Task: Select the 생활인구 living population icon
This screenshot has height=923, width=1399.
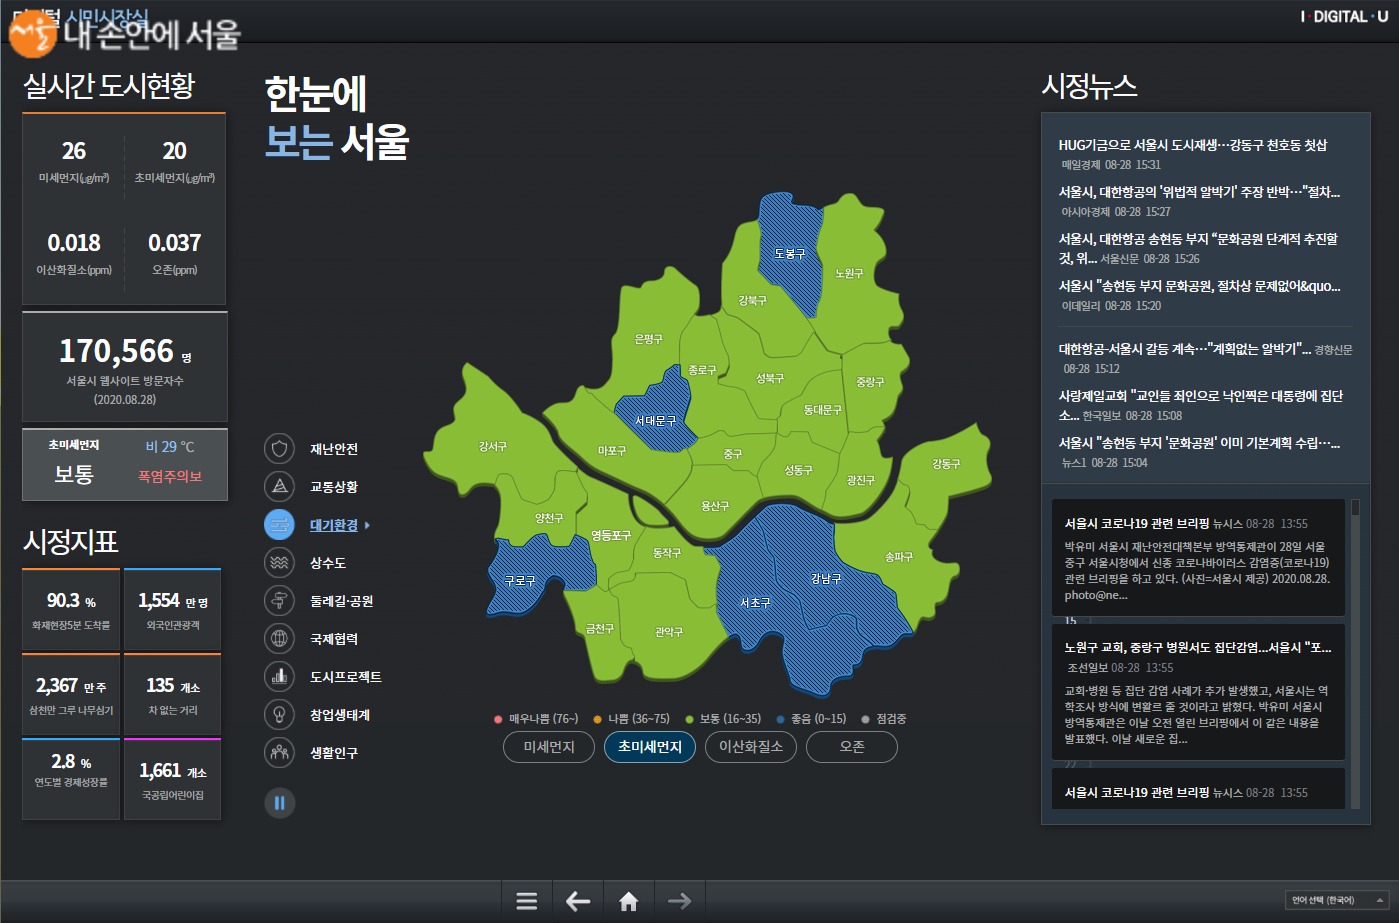Action: tap(280, 752)
